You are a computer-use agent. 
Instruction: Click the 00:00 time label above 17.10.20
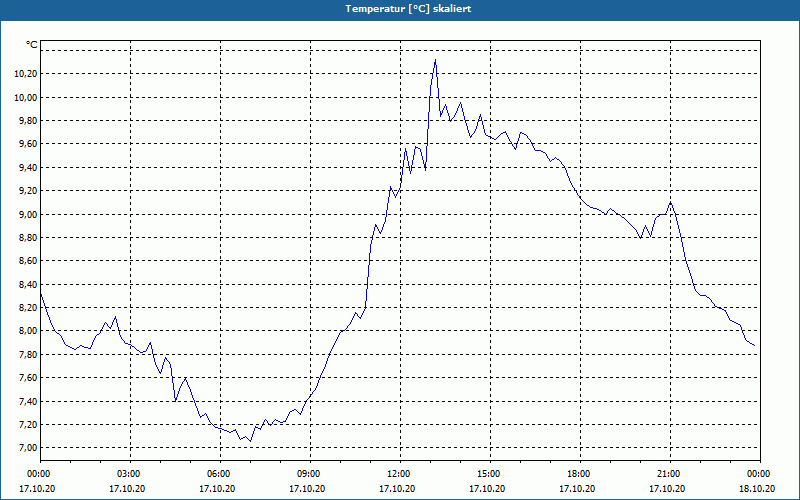(38, 474)
